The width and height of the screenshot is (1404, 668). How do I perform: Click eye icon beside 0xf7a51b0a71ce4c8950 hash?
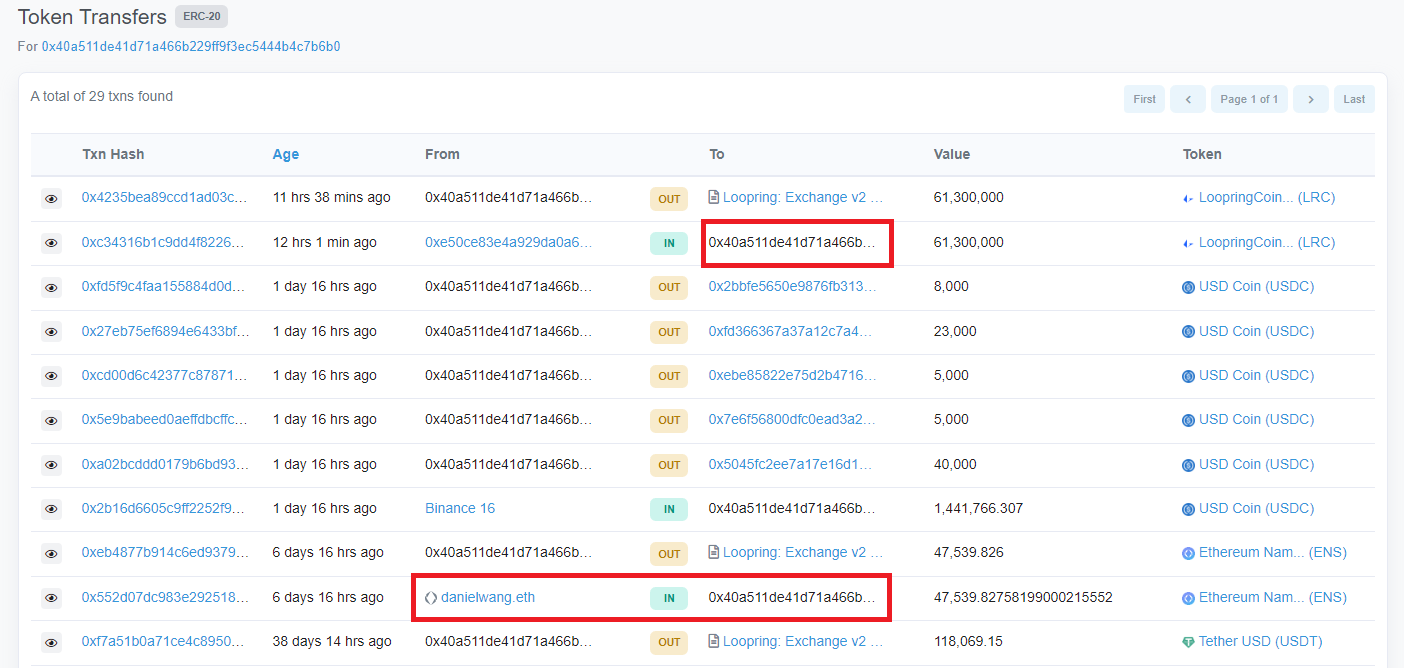[51, 642]
